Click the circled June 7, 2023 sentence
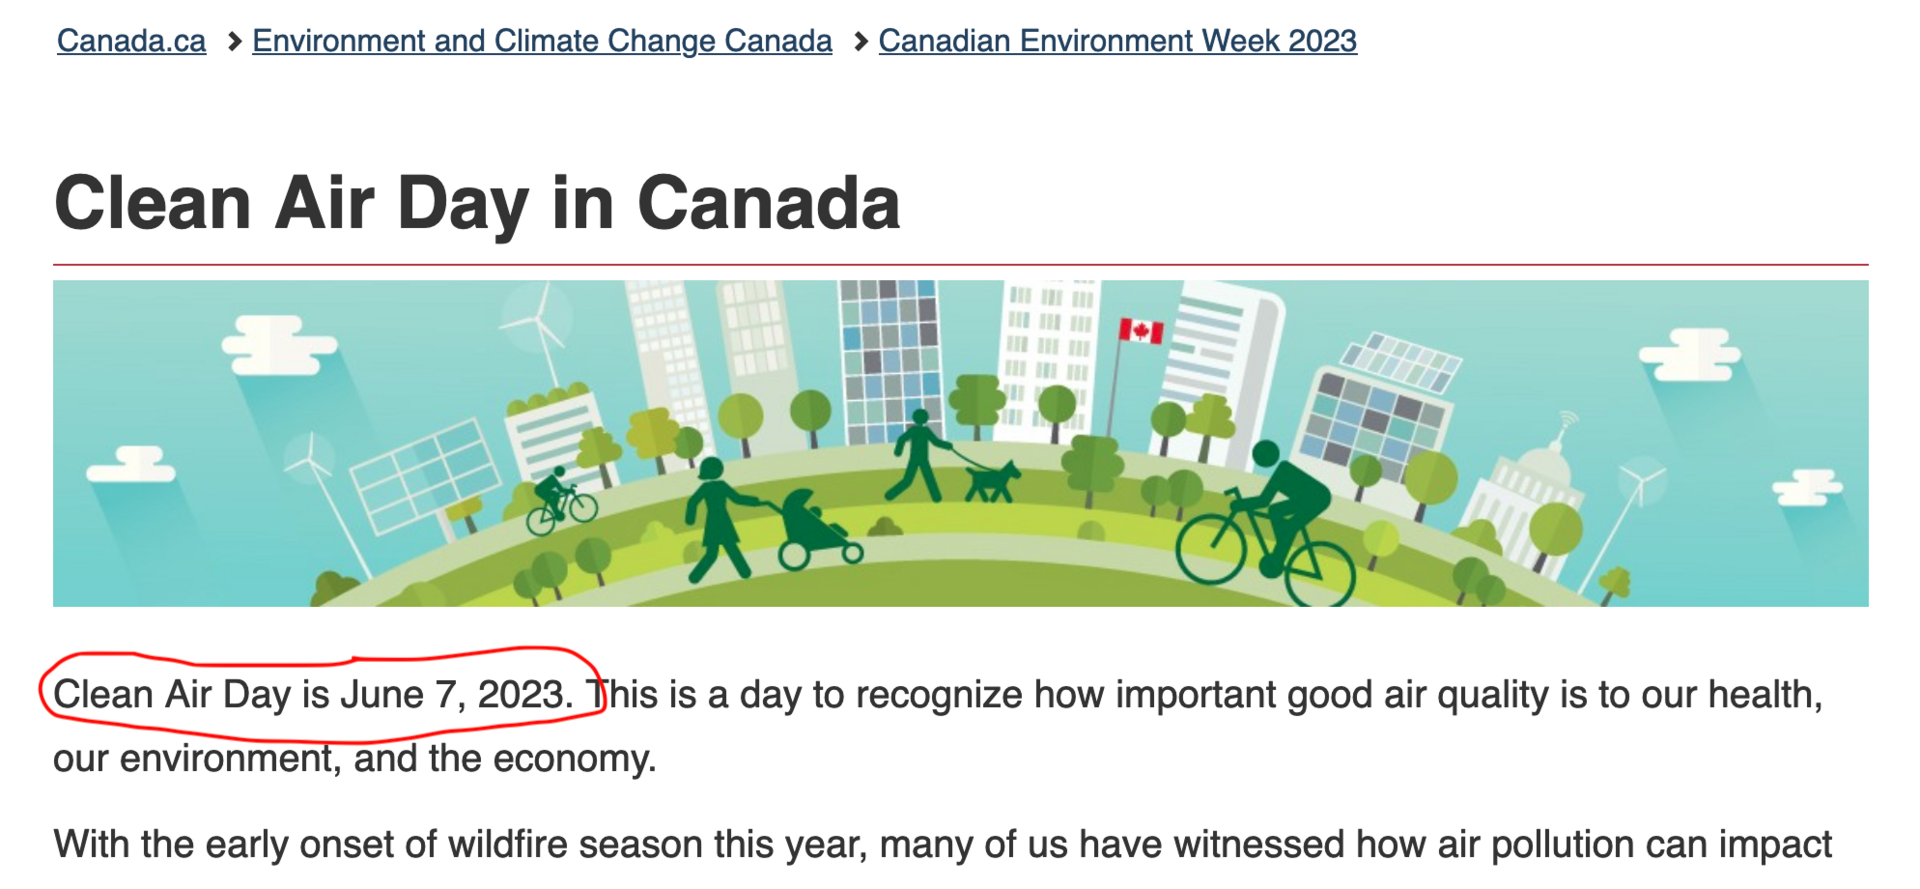Screen dimensions: 1920x889 [313, 694]
